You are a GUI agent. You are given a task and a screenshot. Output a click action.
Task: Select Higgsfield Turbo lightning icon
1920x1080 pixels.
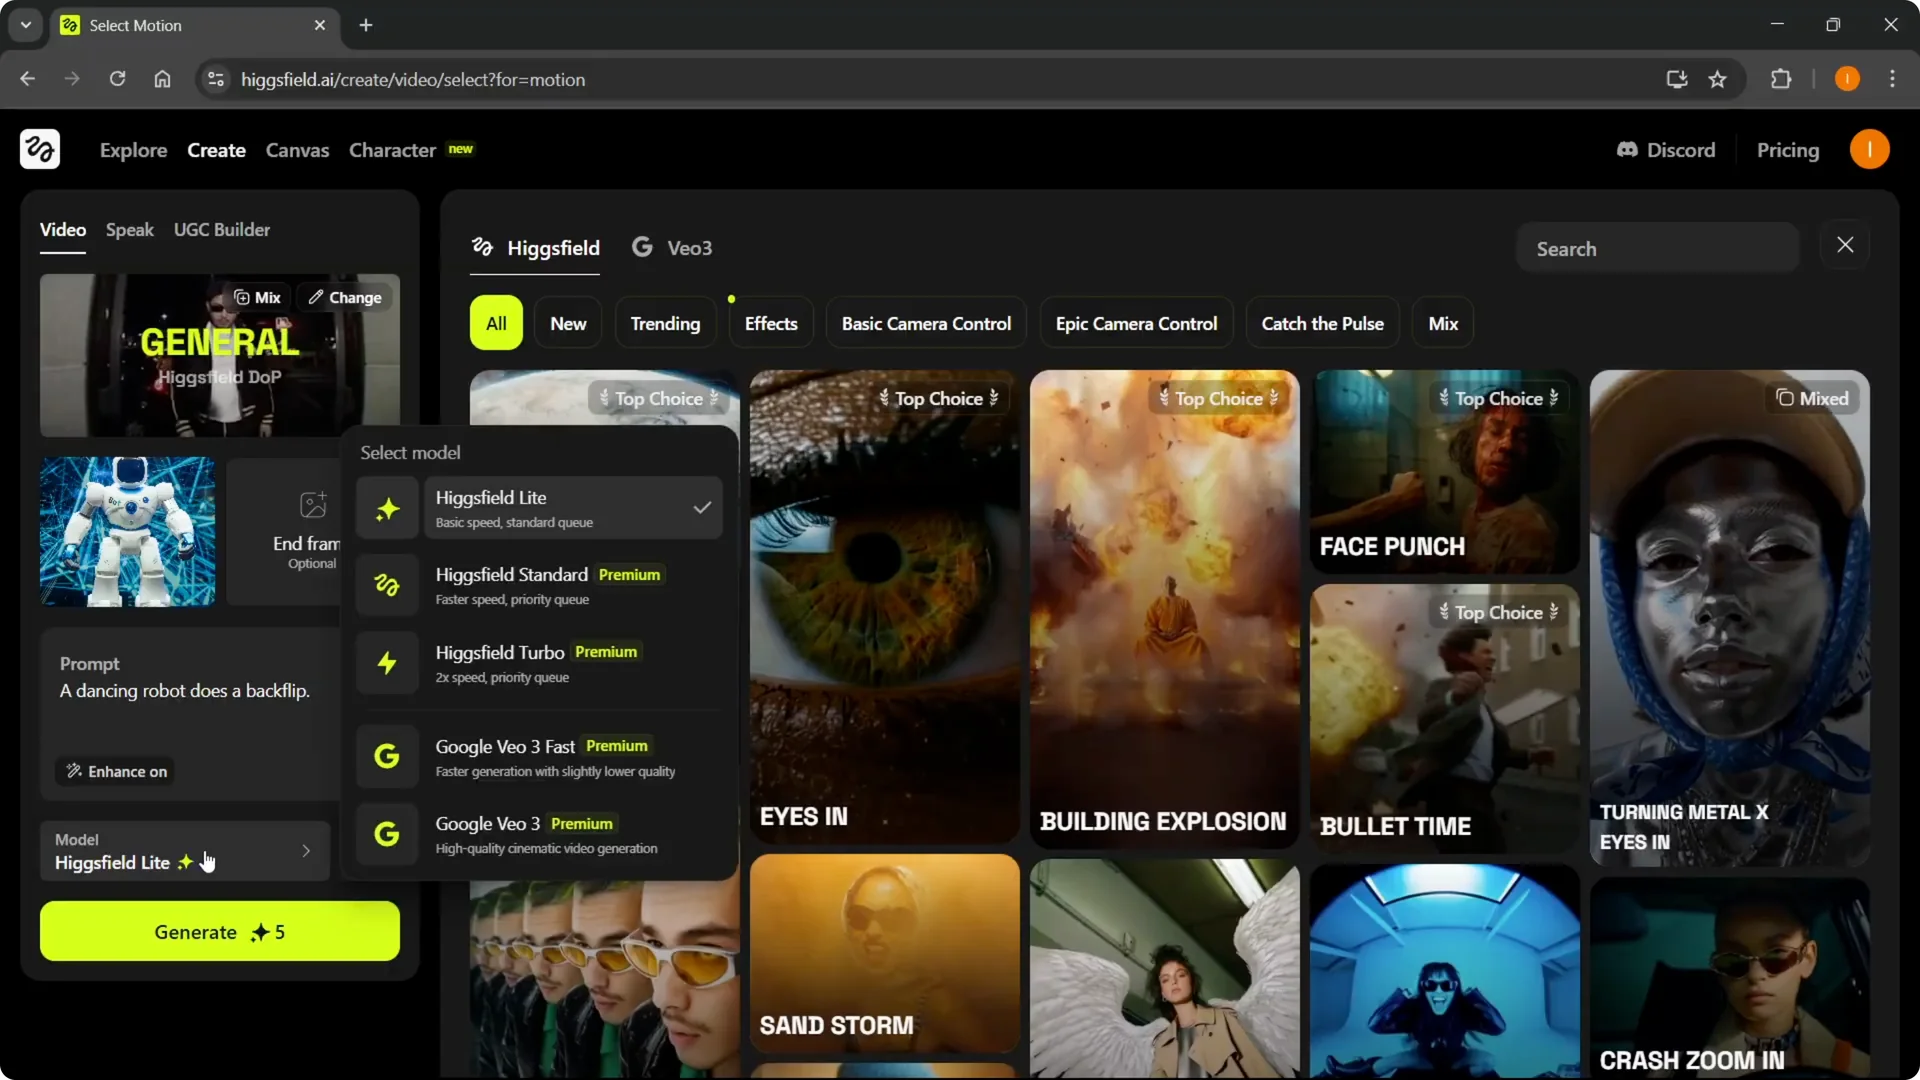point(387,663)
